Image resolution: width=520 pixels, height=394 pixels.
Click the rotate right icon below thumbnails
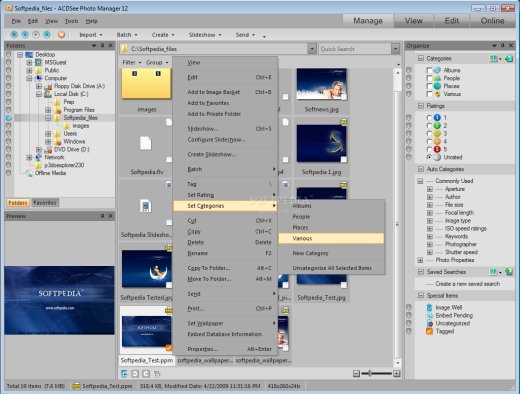coord(146,374)
